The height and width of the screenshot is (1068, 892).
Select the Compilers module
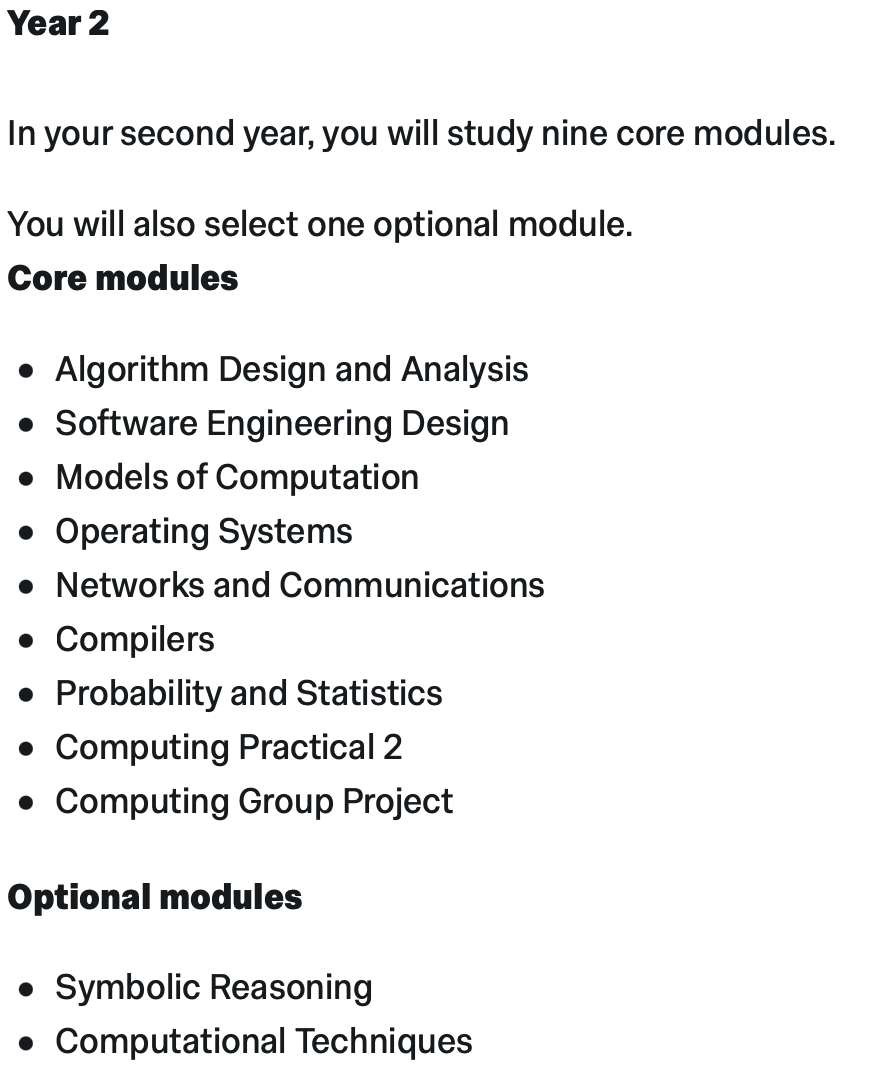135,640
